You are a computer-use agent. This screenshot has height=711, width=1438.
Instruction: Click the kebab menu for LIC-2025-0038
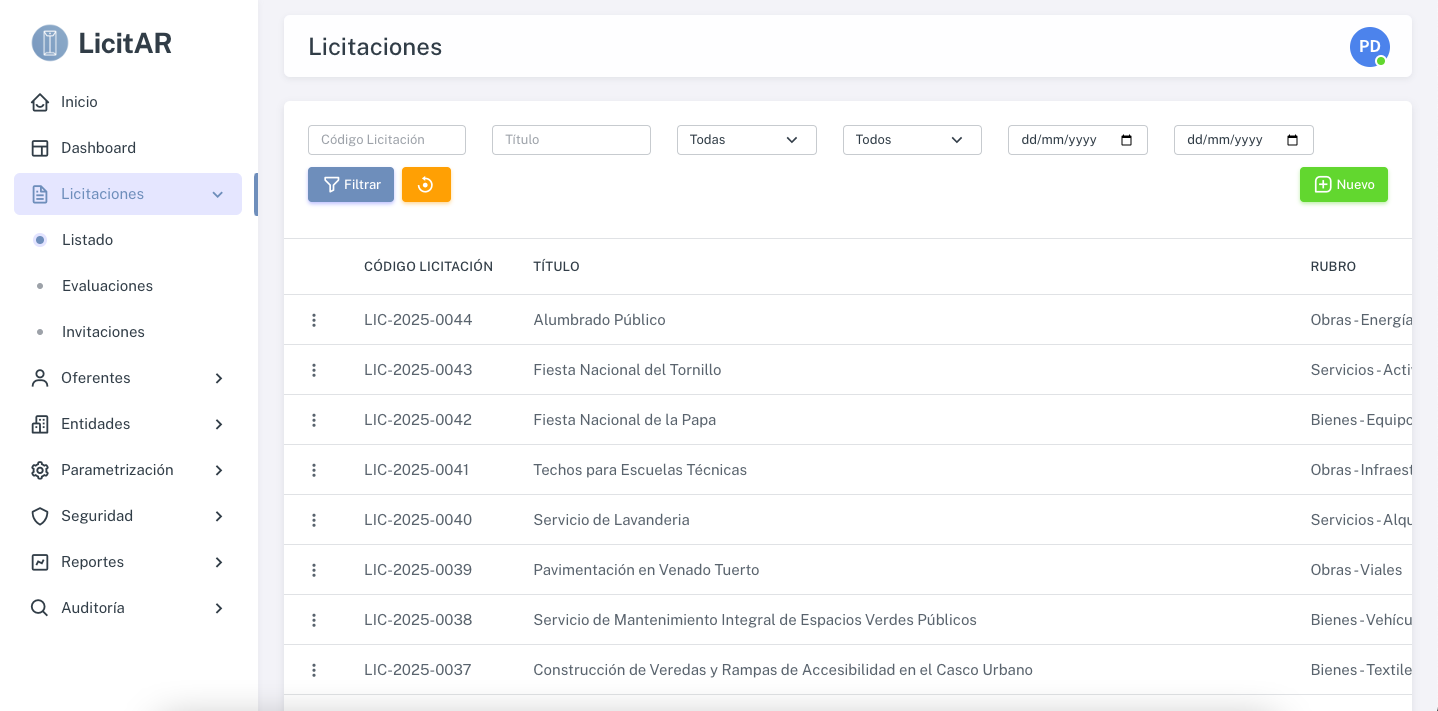314,620
